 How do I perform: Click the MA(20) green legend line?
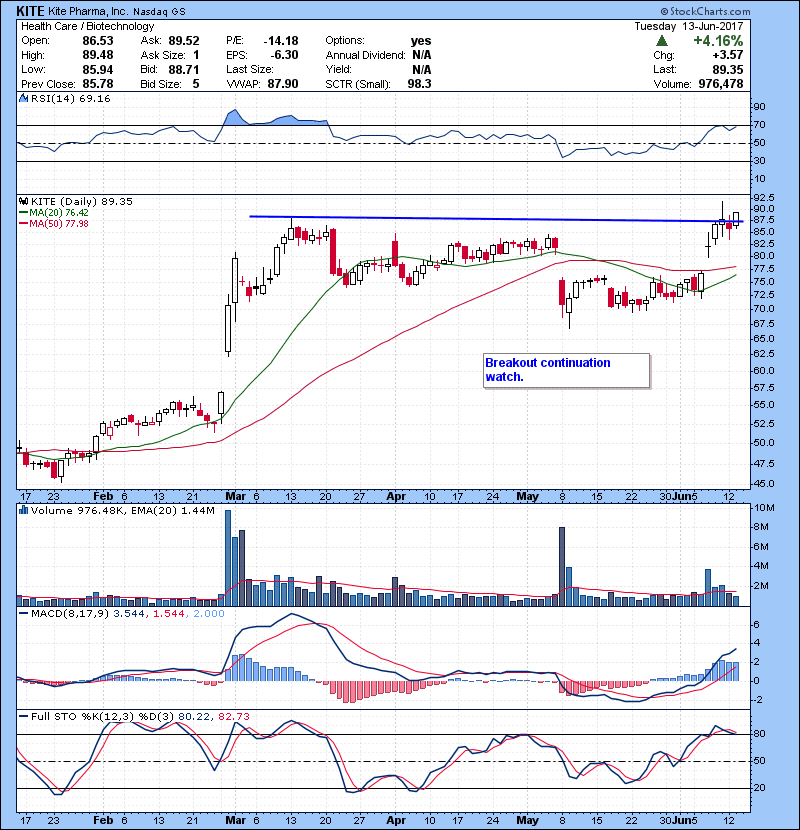coord(23,212)
